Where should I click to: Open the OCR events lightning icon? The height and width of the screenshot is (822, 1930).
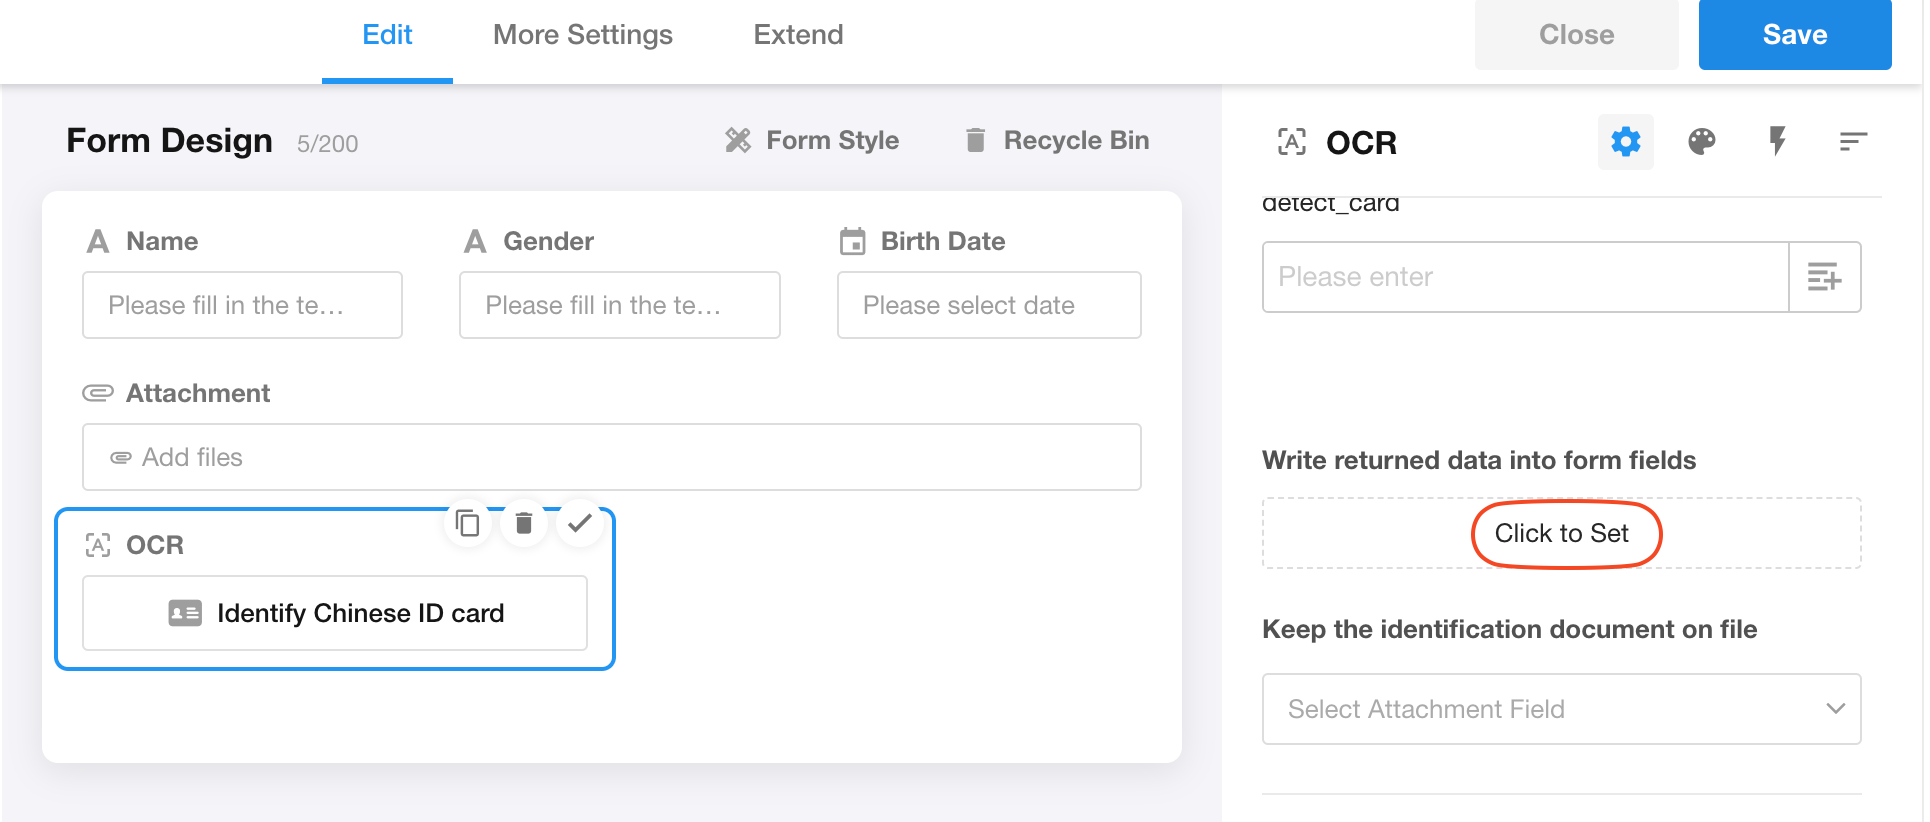pos(1777,142)
